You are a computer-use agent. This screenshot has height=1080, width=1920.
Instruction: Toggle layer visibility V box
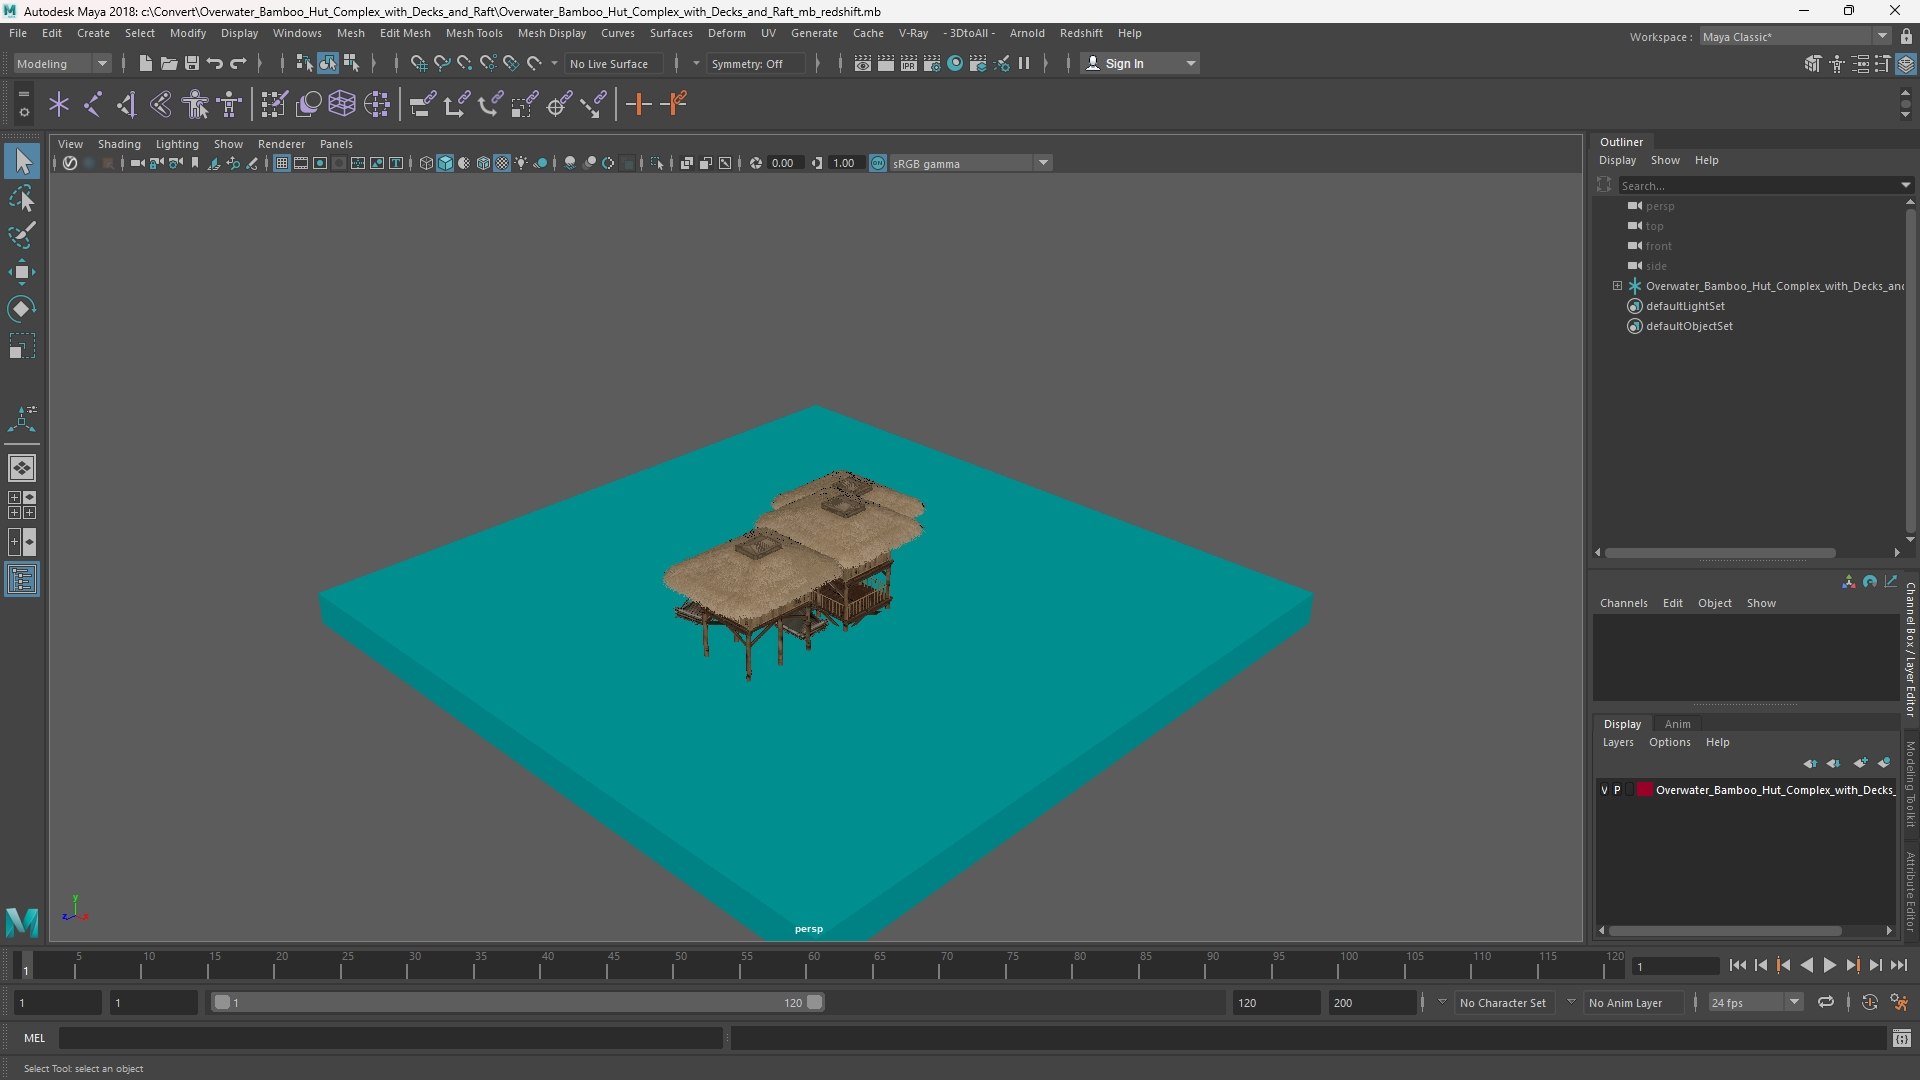click(1605, 790)
